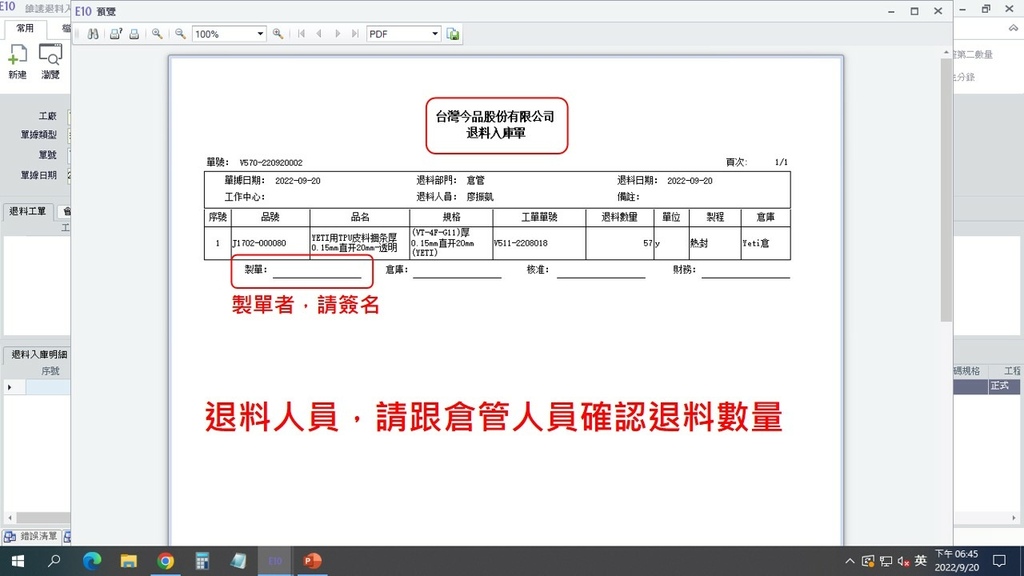Go to last page arrow
This screenshot has height=576, width=1024.
point(355,34)
